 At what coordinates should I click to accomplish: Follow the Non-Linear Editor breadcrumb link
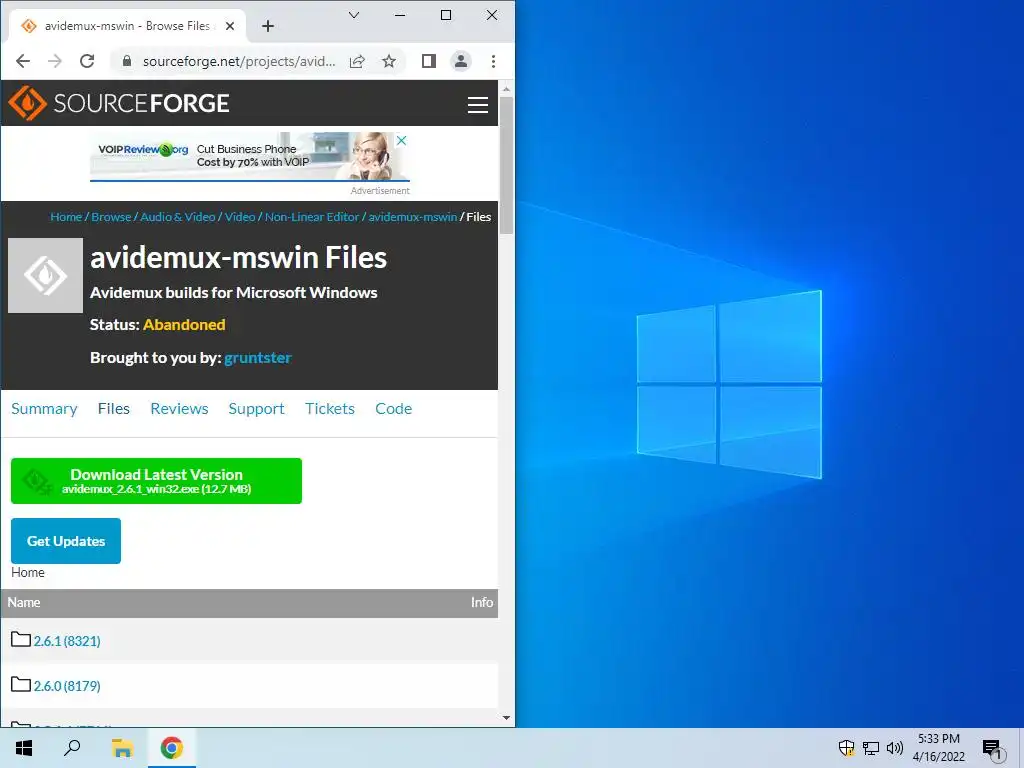click(x=312, y=217)
